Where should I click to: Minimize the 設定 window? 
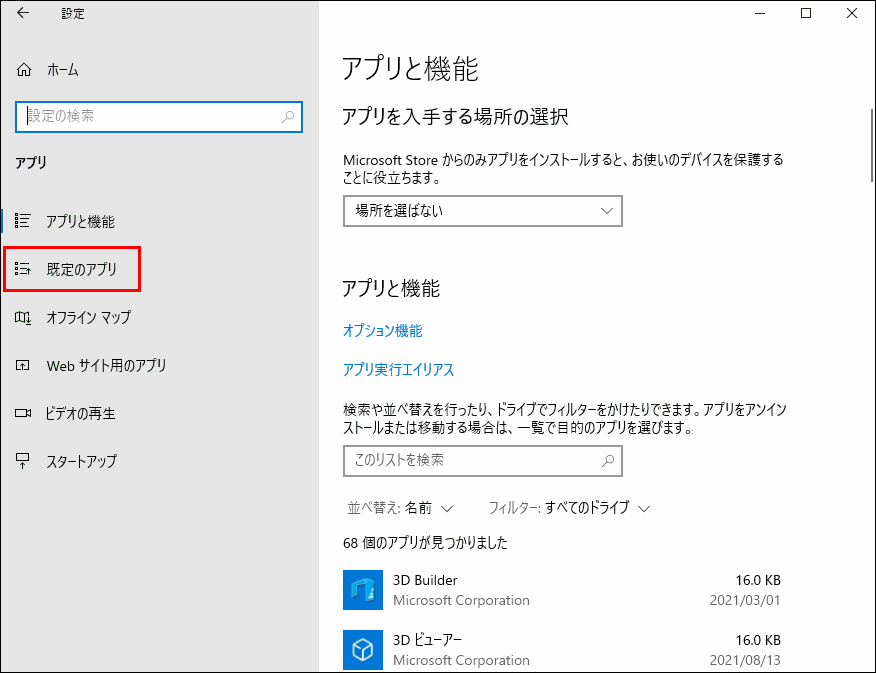click(760, 13)
